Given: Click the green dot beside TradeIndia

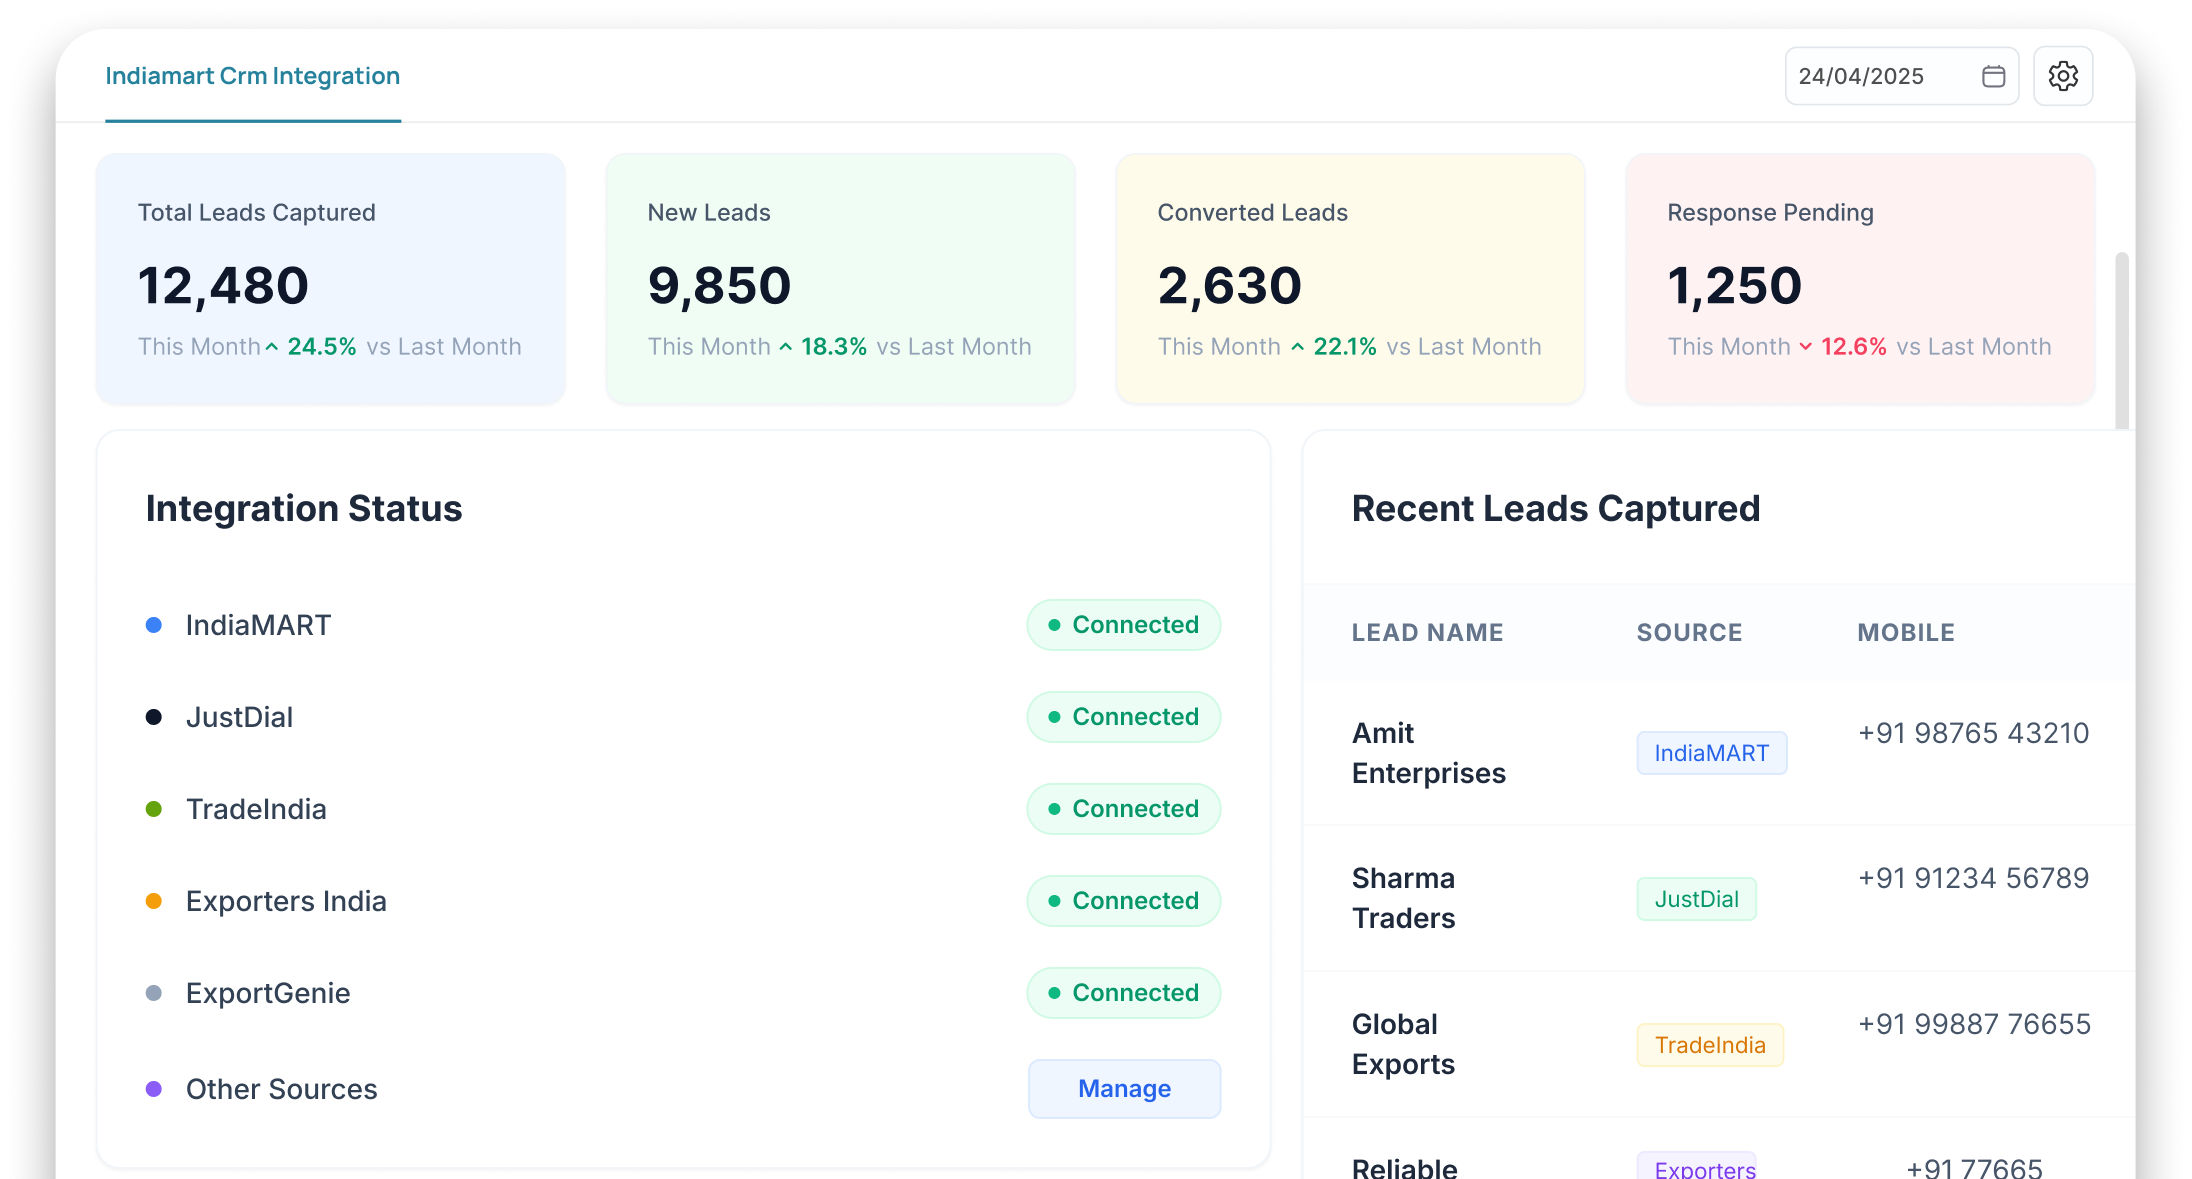Looking at the screenshot, I should pos(154,809).
